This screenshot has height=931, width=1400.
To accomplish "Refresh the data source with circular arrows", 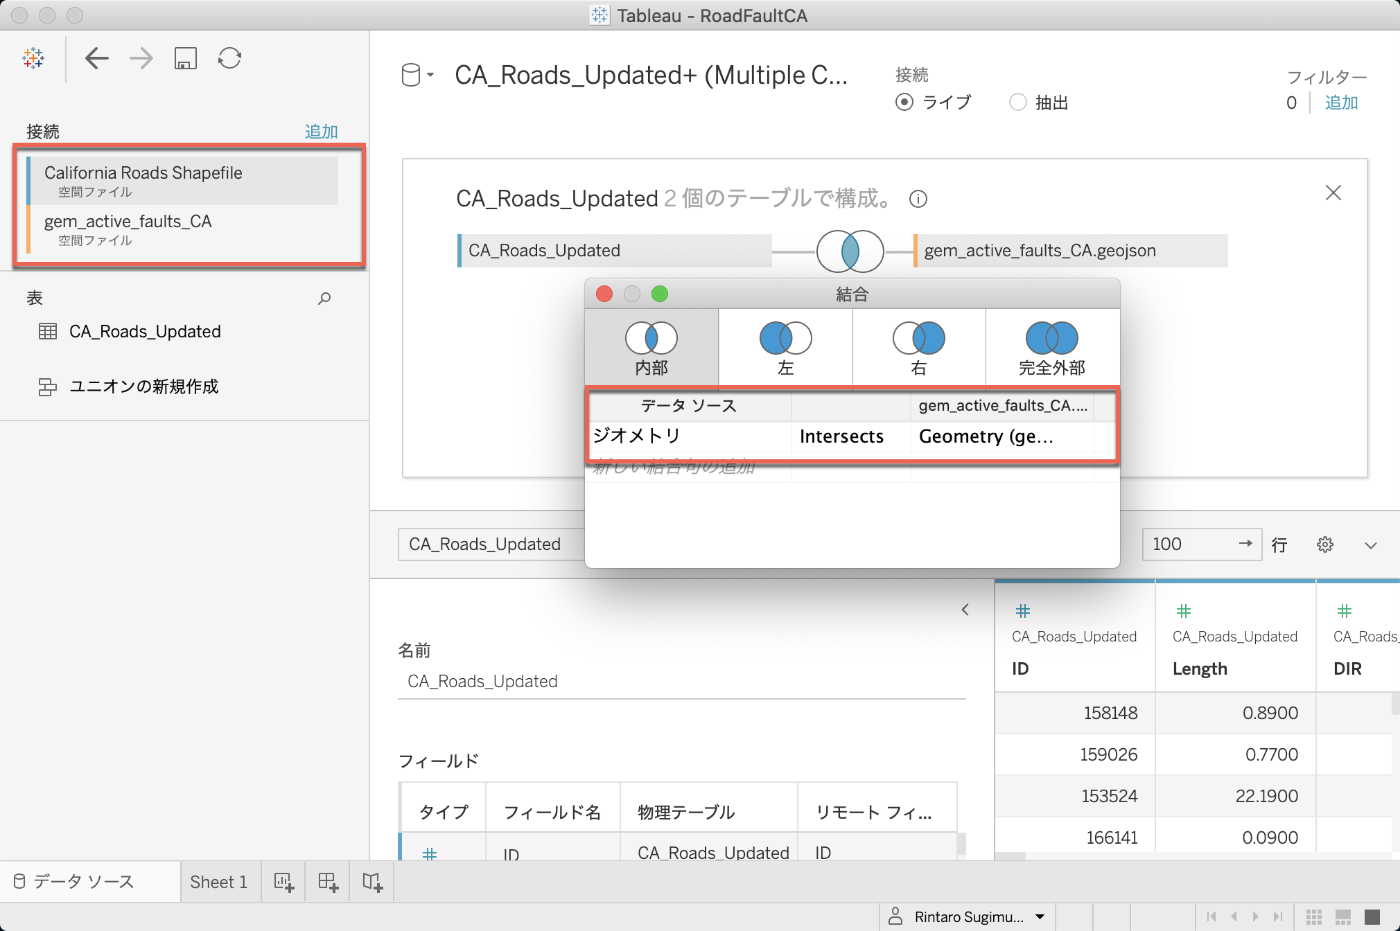I will click(x=229, y=58).
